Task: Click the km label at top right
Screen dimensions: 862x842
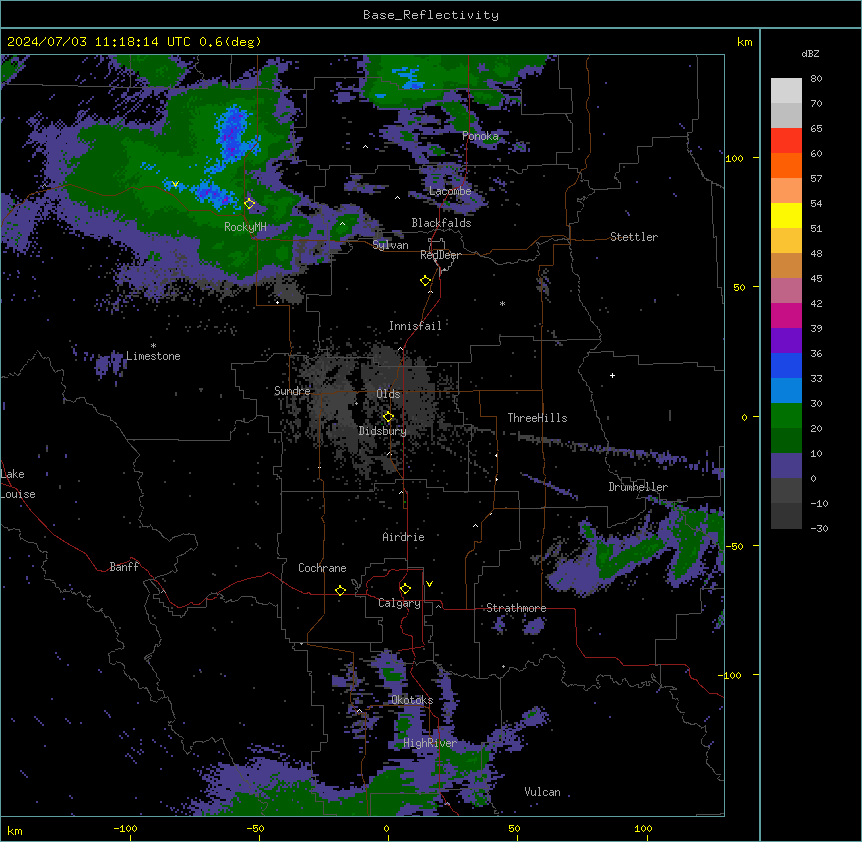Action: (x=744, y=42)
